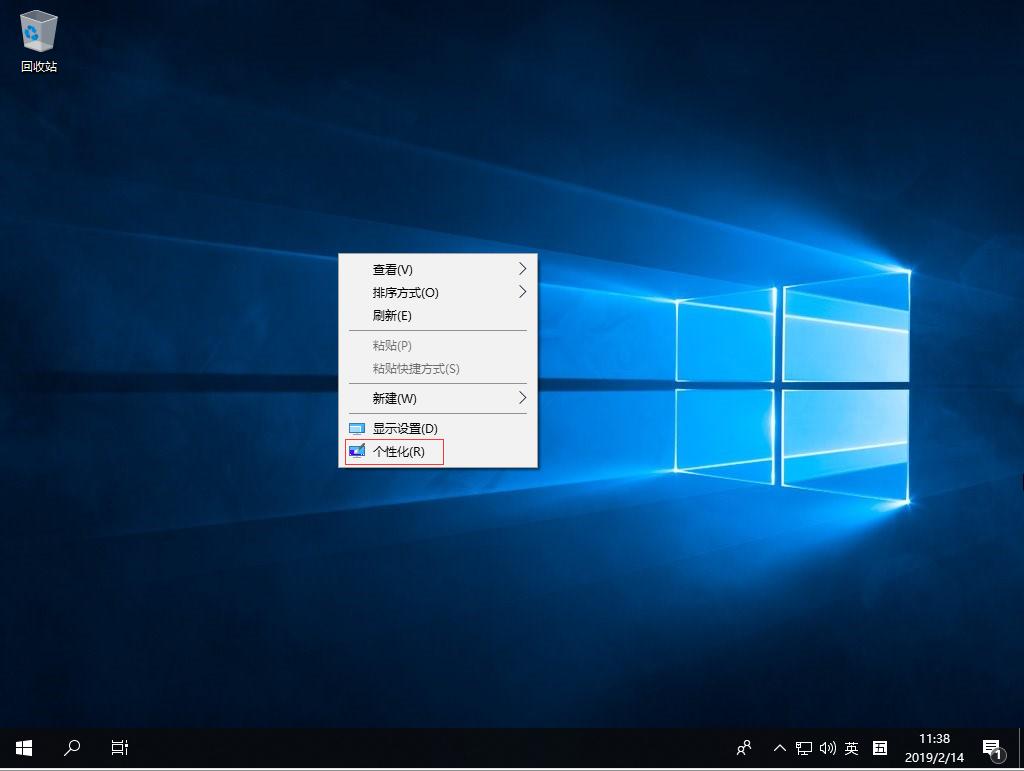
Task: Select 个性化(R) from the context menu
Action: (399, 451)
